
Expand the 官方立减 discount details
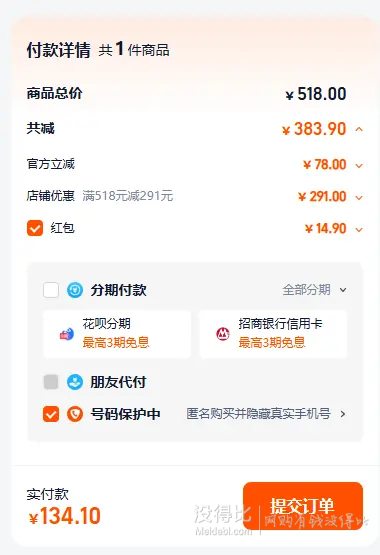pyautogui.click(x=359, y=166)
